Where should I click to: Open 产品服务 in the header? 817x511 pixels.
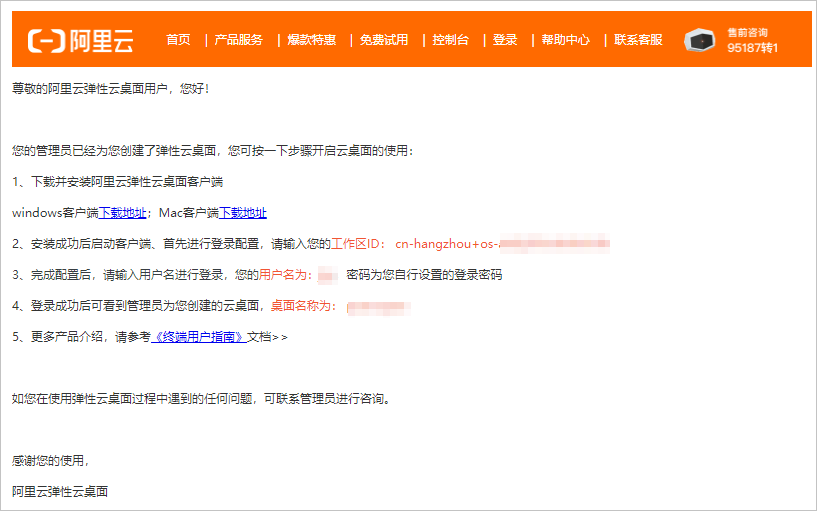click(x=239, y=40)
